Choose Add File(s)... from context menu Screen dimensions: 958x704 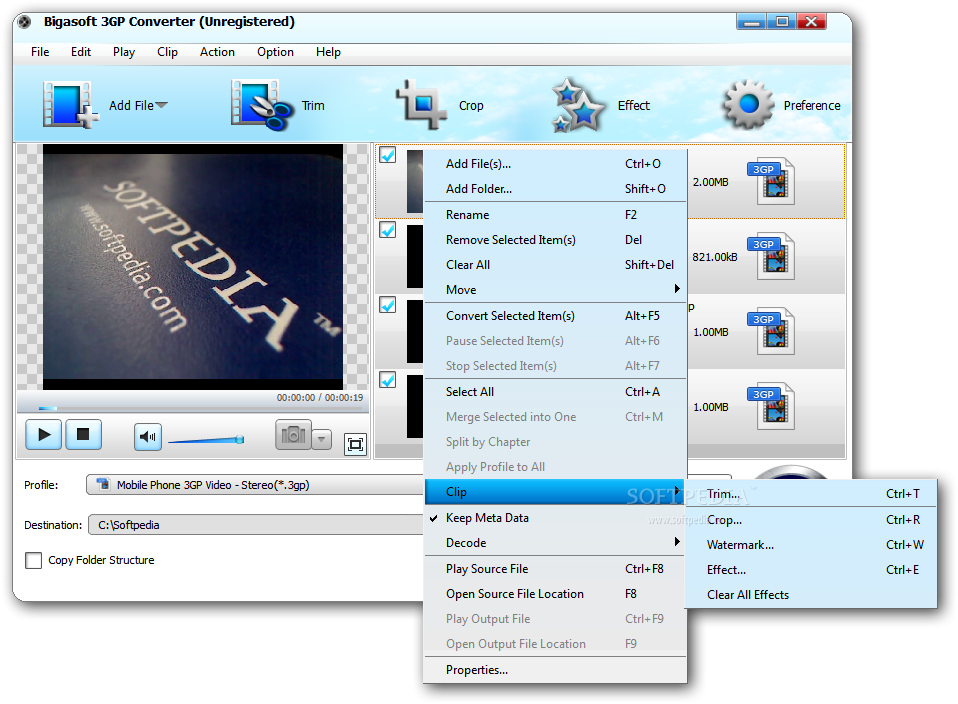[x=555, y=164]
